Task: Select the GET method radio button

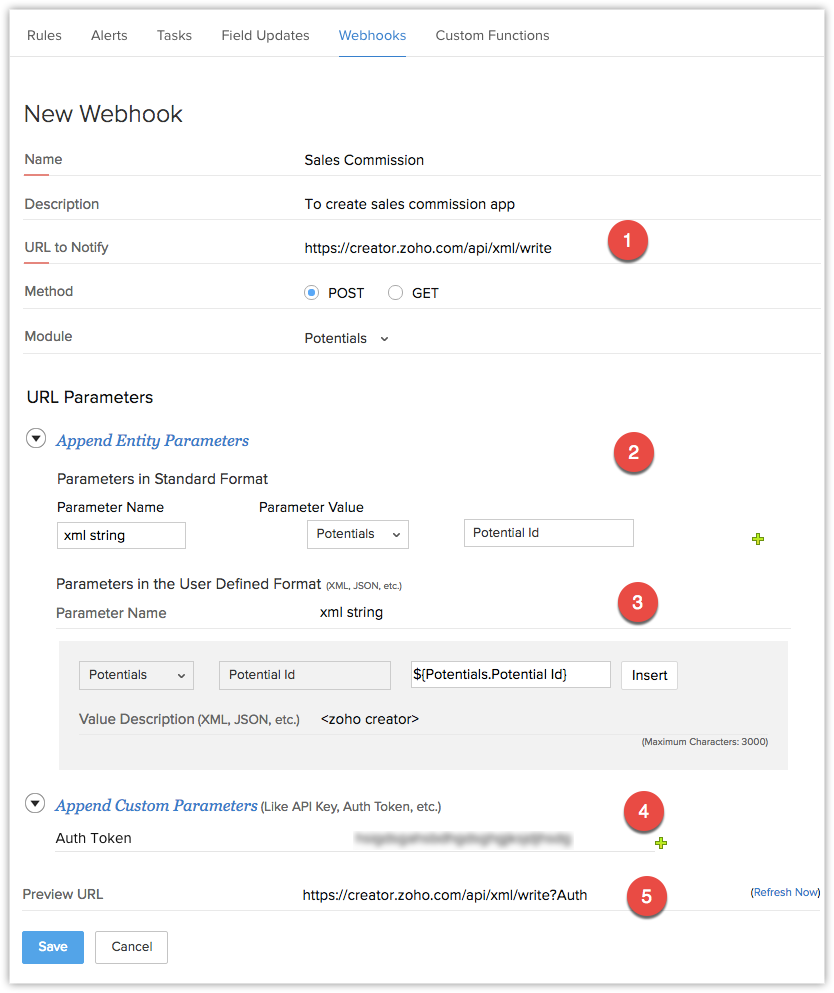Action: tap(396, 291)
